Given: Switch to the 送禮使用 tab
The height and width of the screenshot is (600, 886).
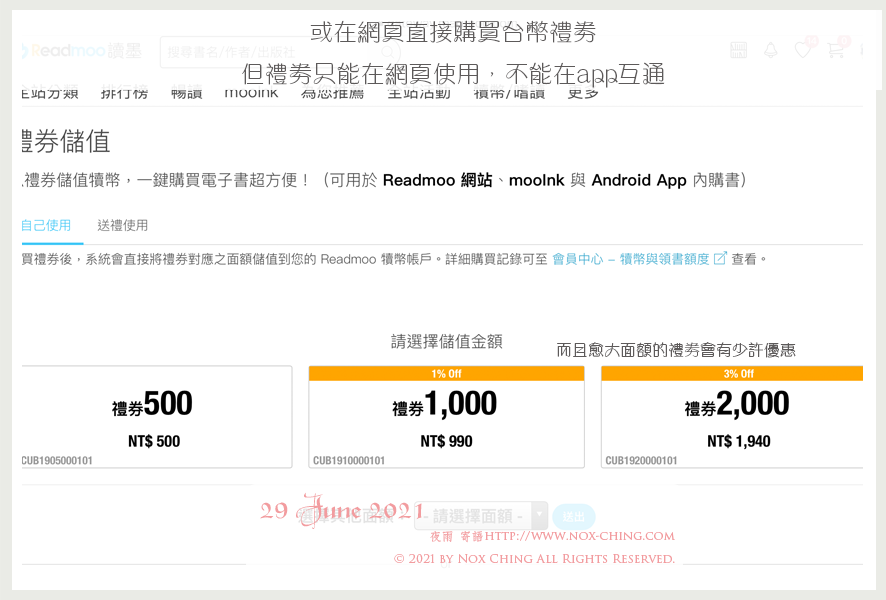Looking at the screenshot, I should click(123, 225).
